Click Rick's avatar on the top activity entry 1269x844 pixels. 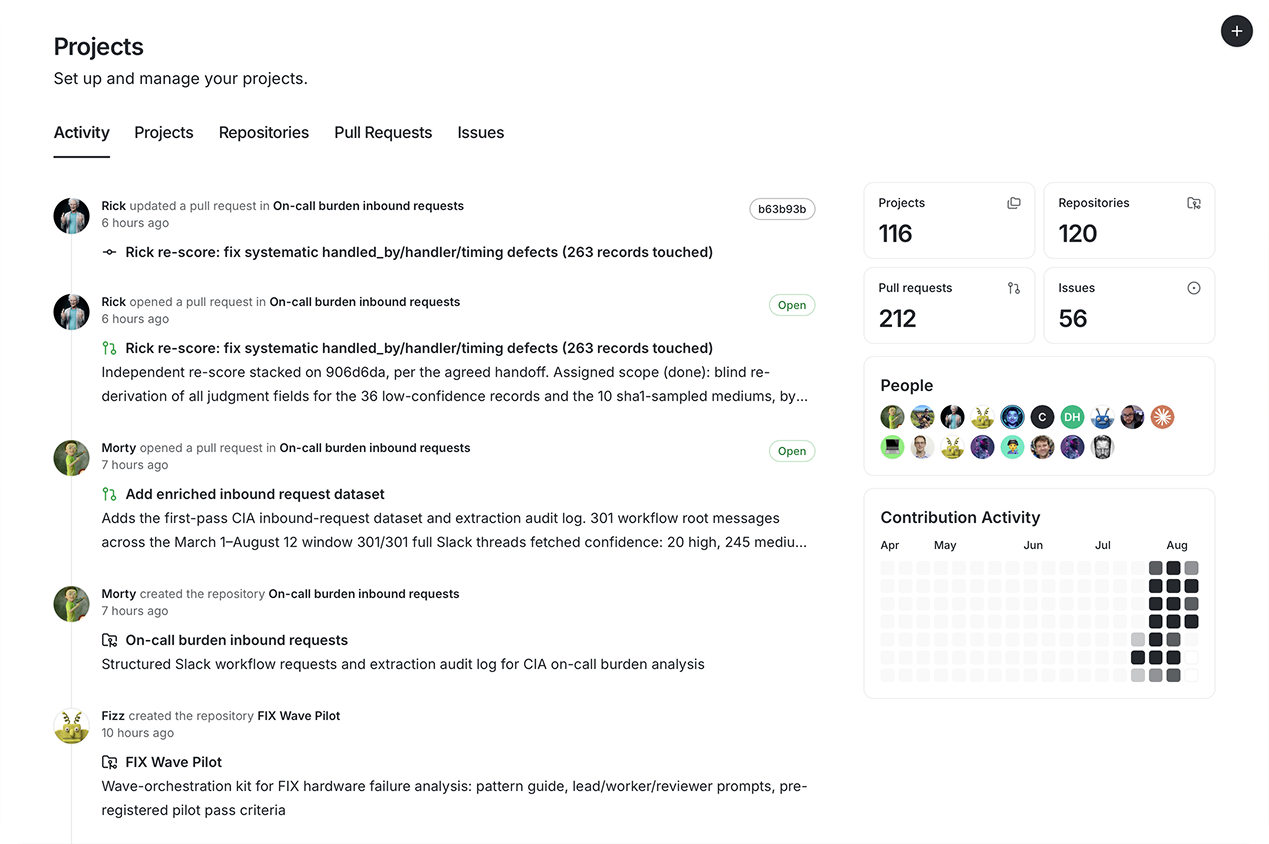pyautogui.click(x=72, y=216)
